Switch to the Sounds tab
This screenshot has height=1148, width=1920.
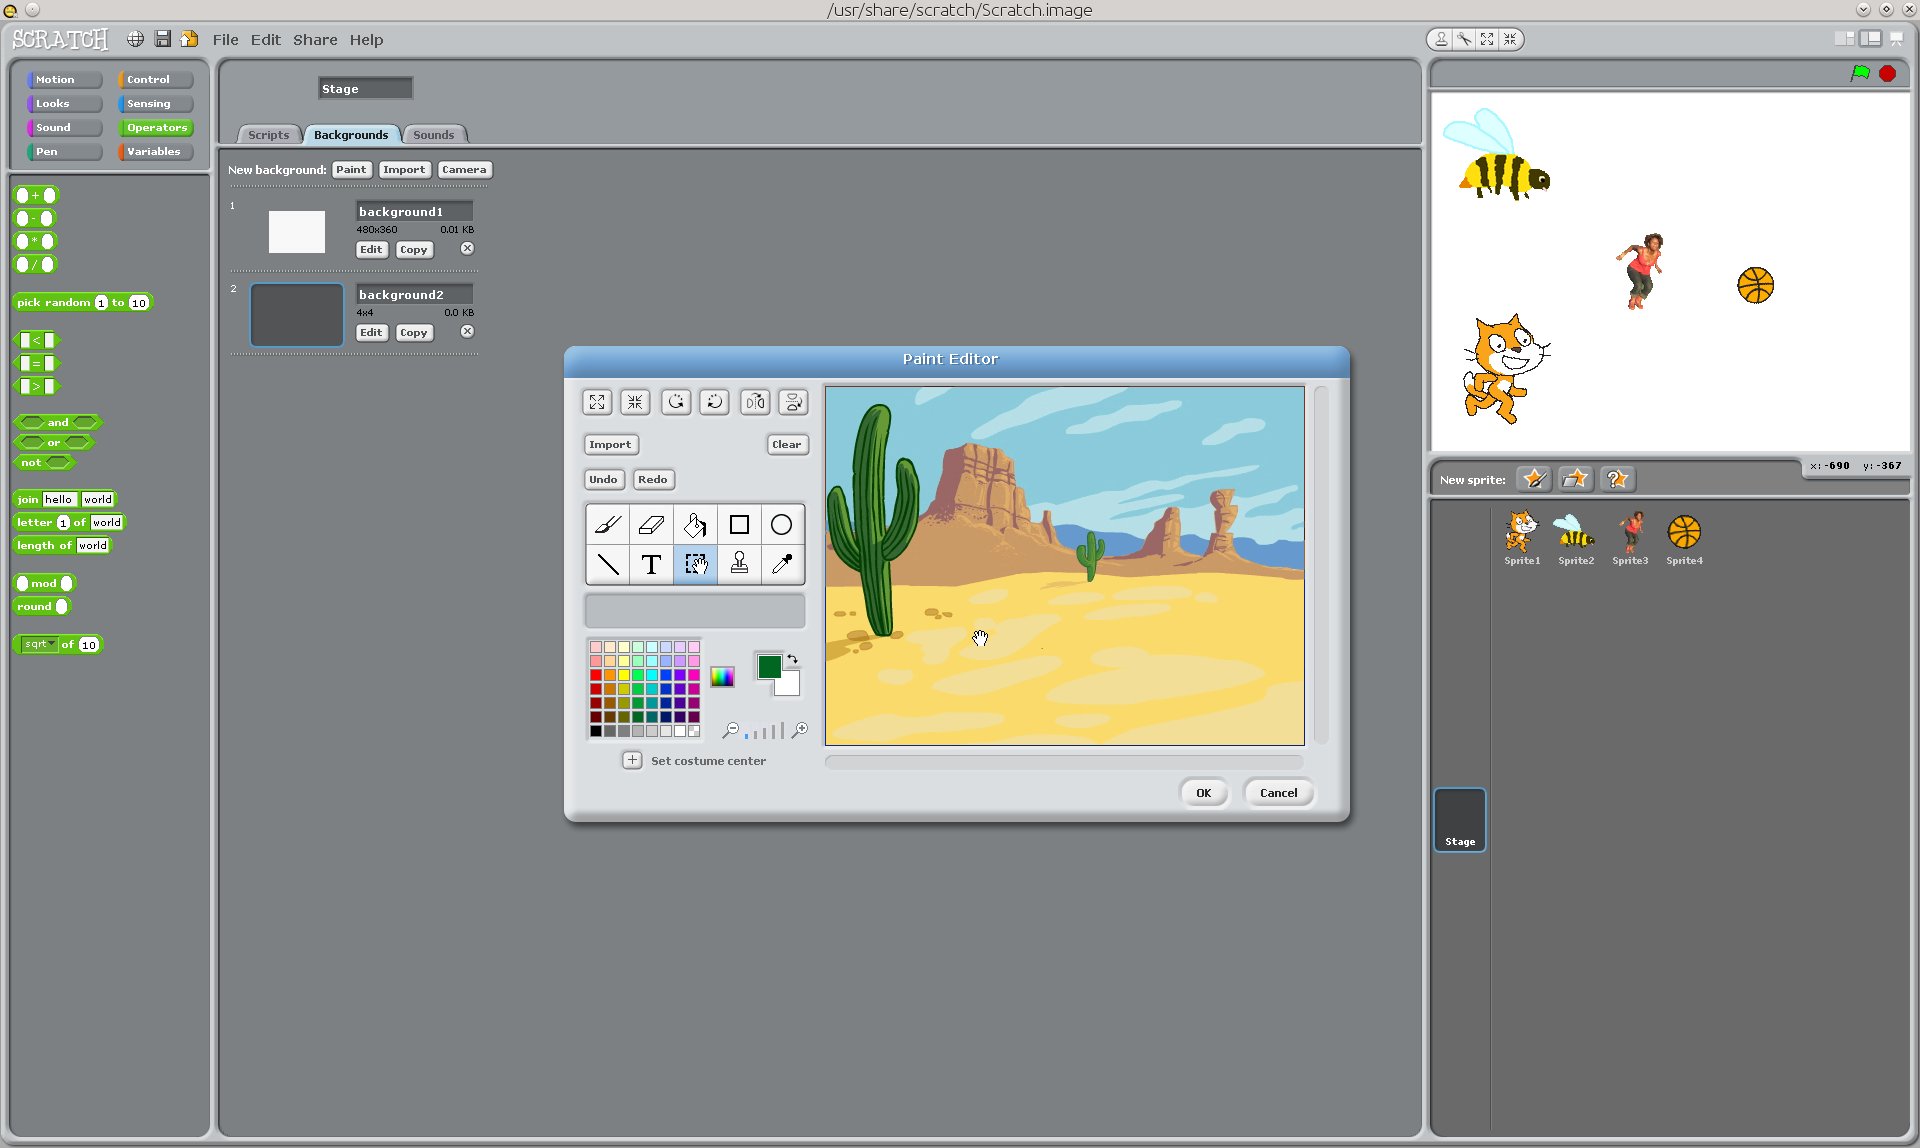click(433, 135)
